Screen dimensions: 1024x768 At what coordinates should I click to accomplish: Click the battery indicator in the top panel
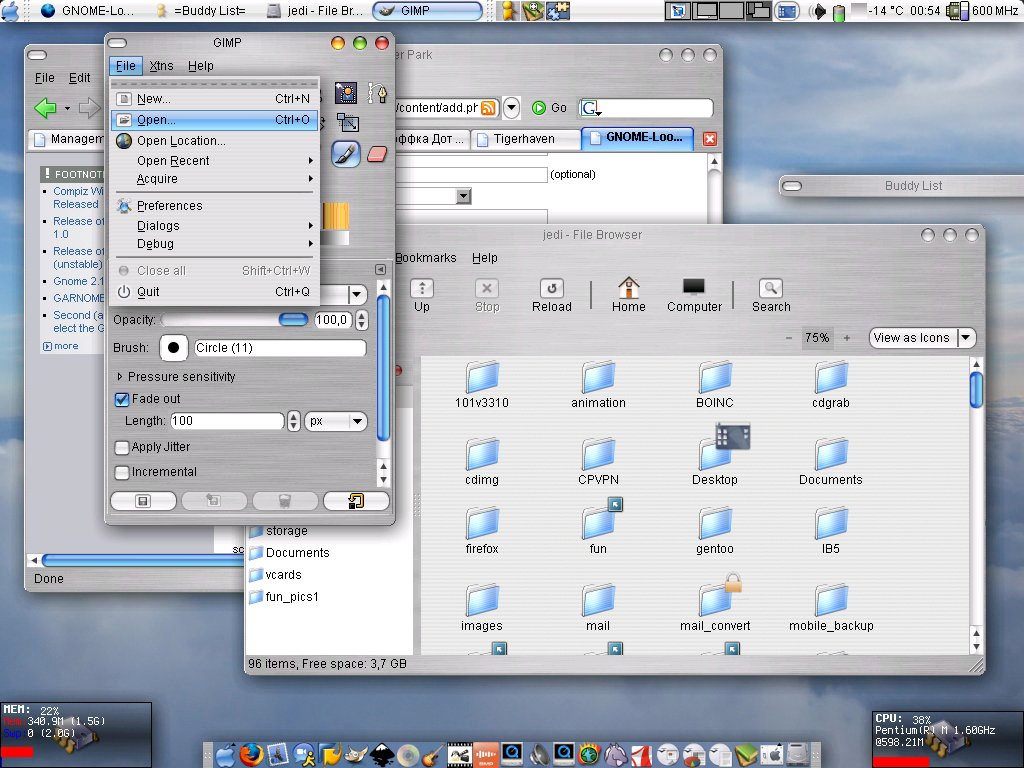(839, 12)
